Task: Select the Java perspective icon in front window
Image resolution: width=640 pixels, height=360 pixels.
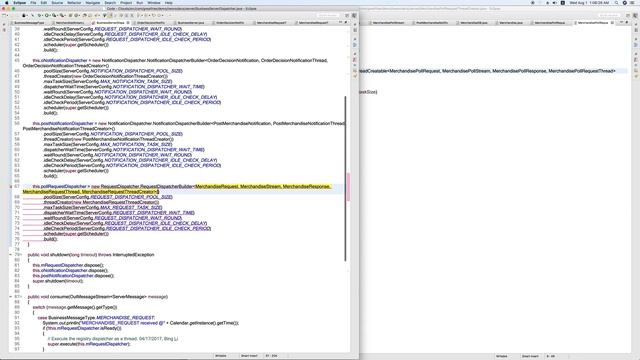Action: point(354,16)
